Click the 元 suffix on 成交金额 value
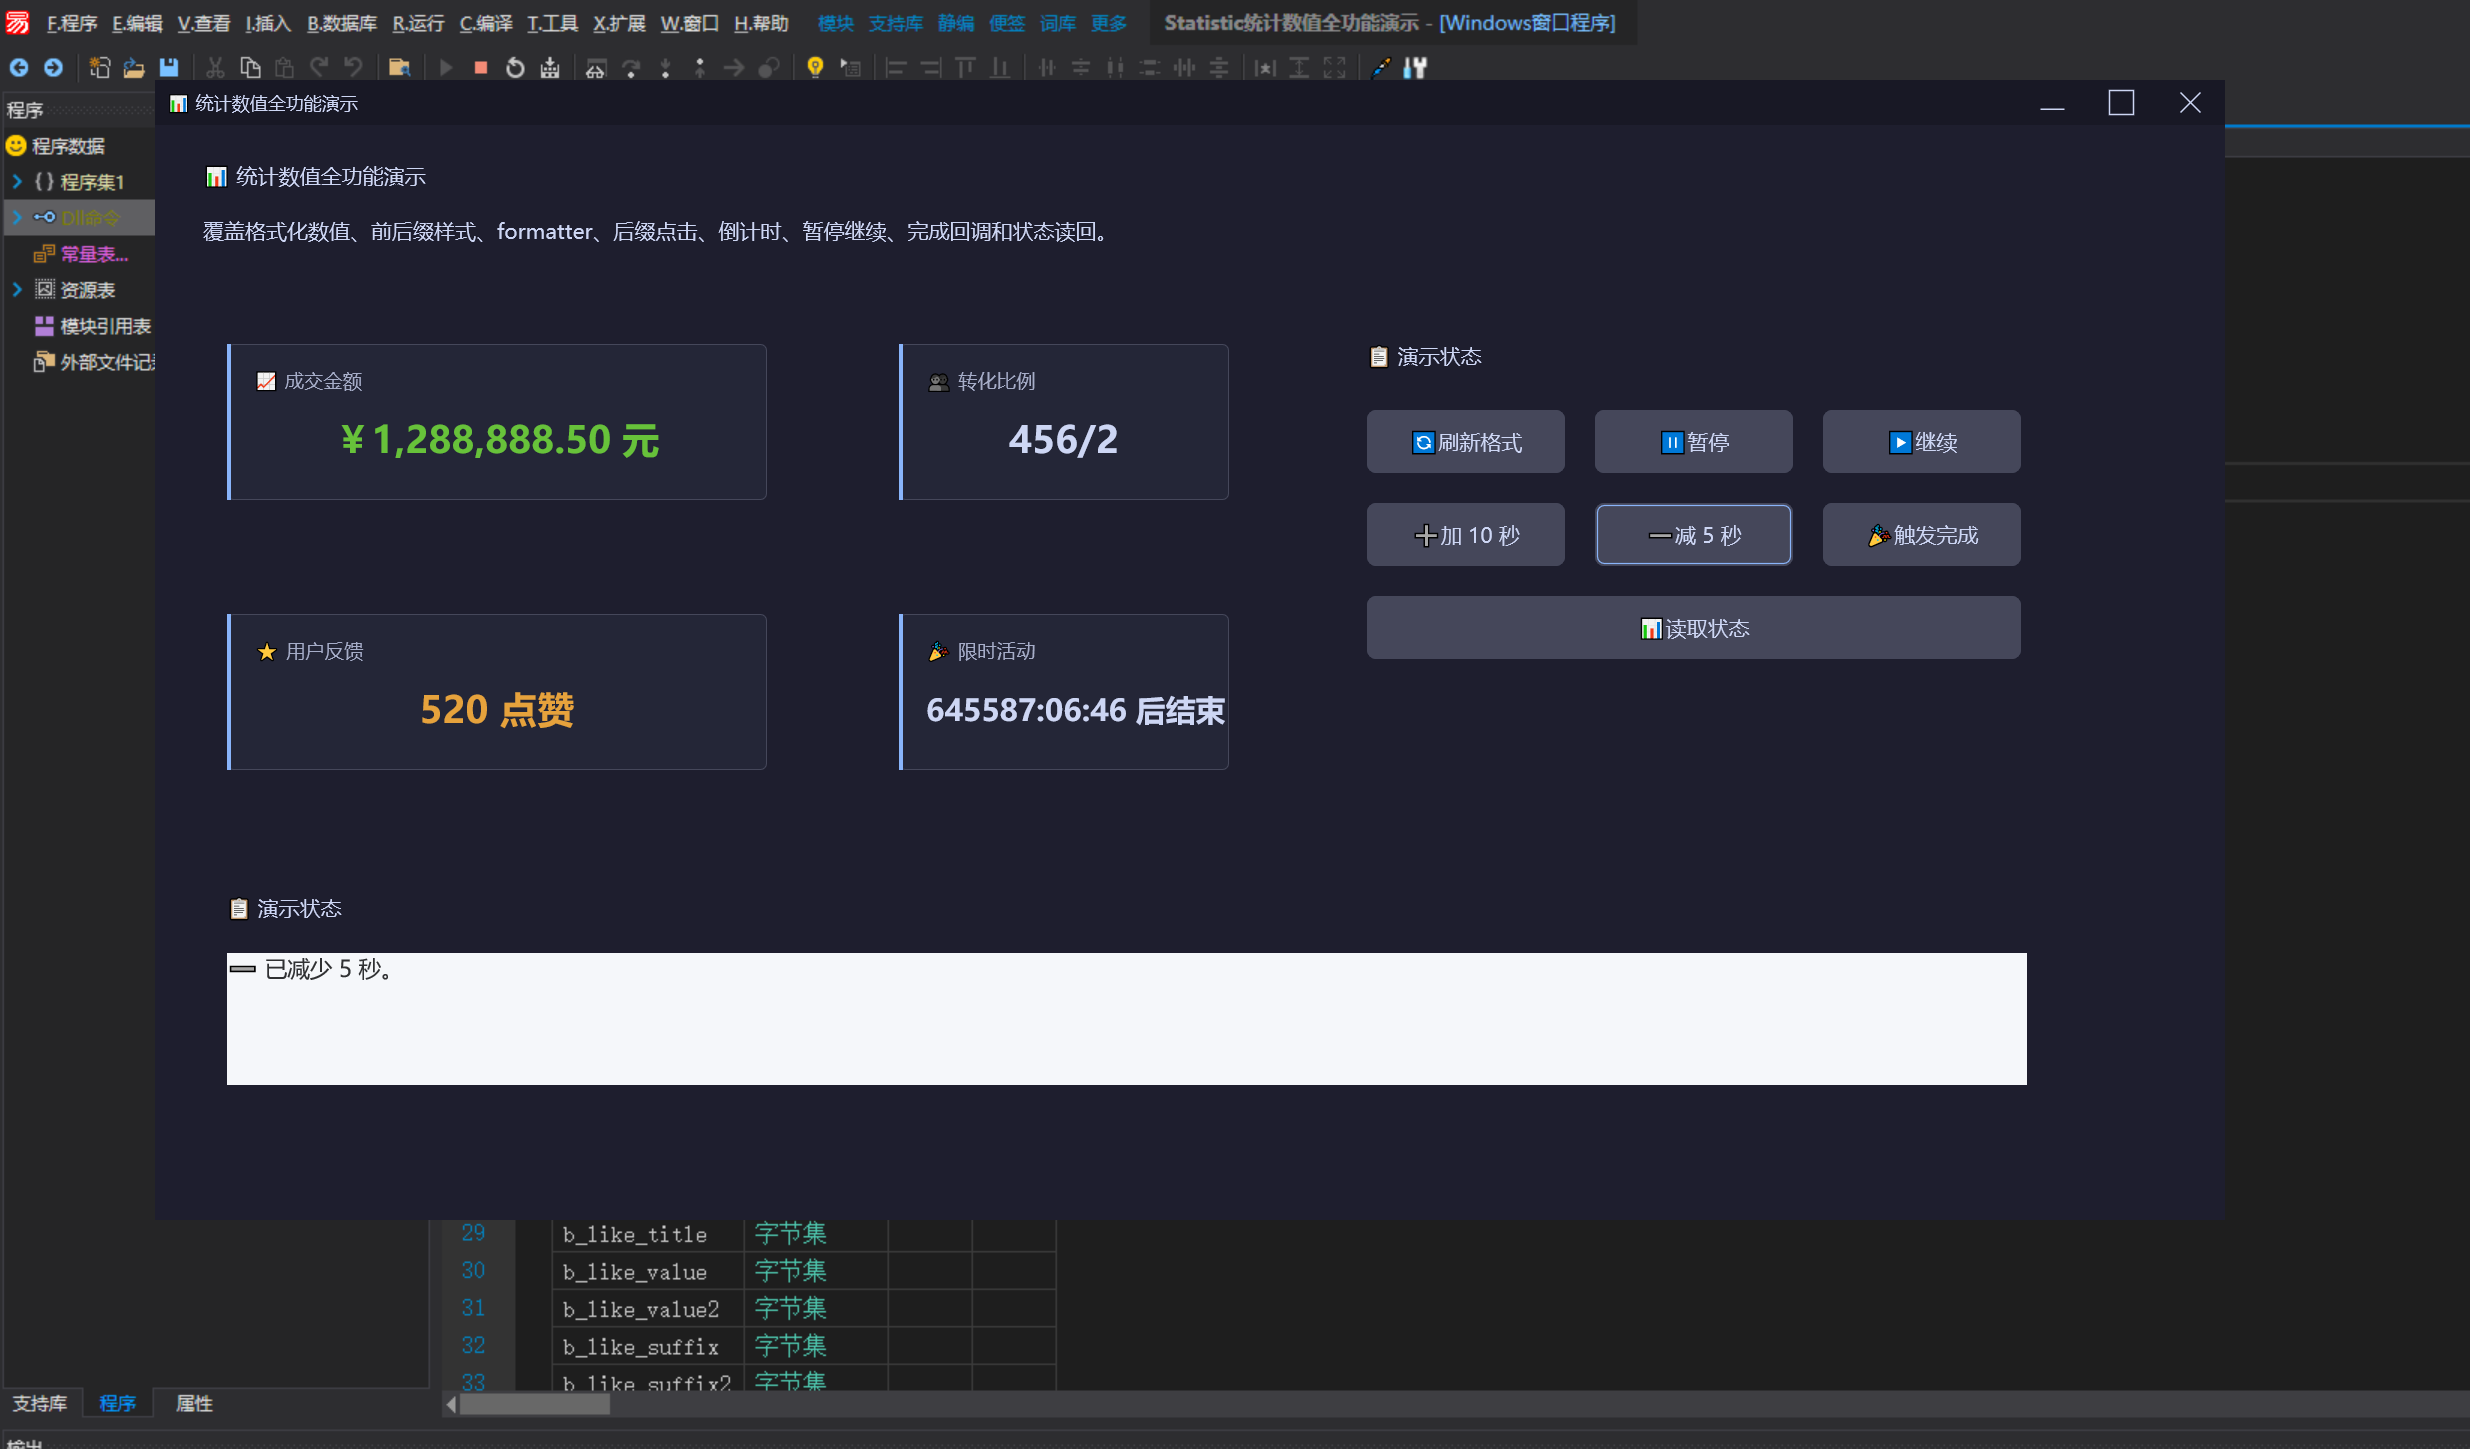Screen dimensions: 2470x1449 pos(641,440)
